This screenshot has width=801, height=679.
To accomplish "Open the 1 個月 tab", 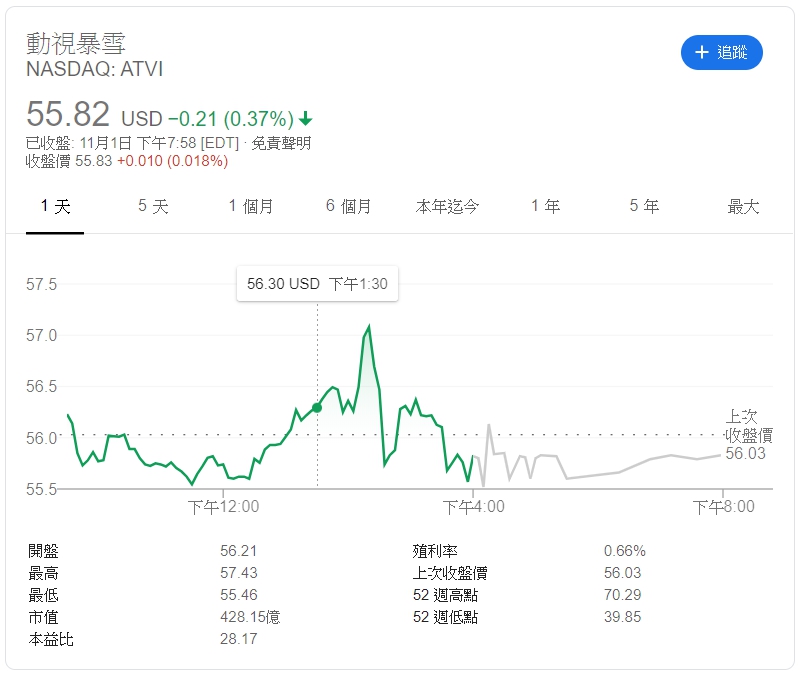I will pyautogui.click(x=251, y=206).
